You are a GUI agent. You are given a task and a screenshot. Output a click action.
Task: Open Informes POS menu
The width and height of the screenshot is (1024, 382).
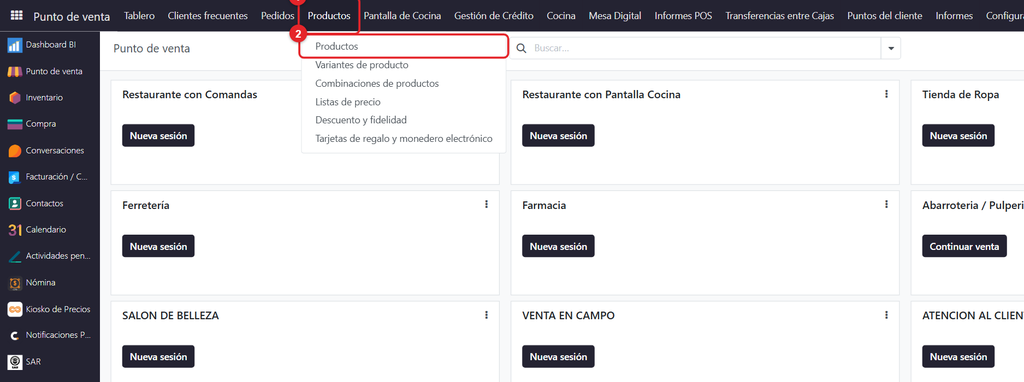pos(683,16)
